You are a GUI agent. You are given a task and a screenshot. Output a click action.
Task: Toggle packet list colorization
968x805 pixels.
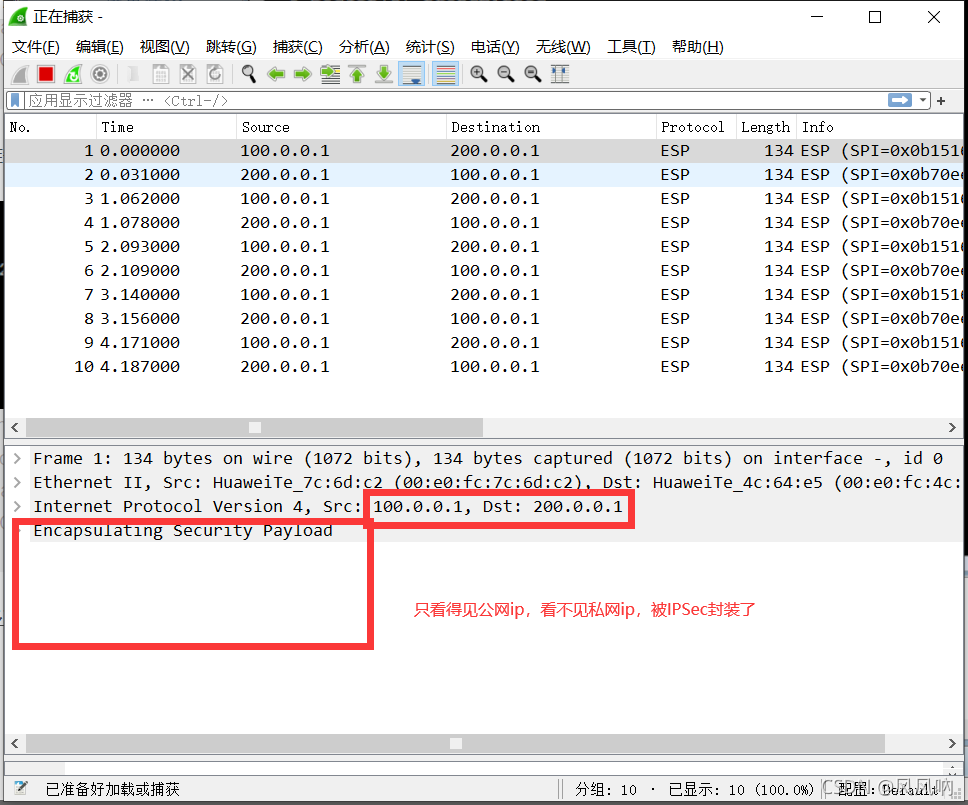(x=445, y=75)
